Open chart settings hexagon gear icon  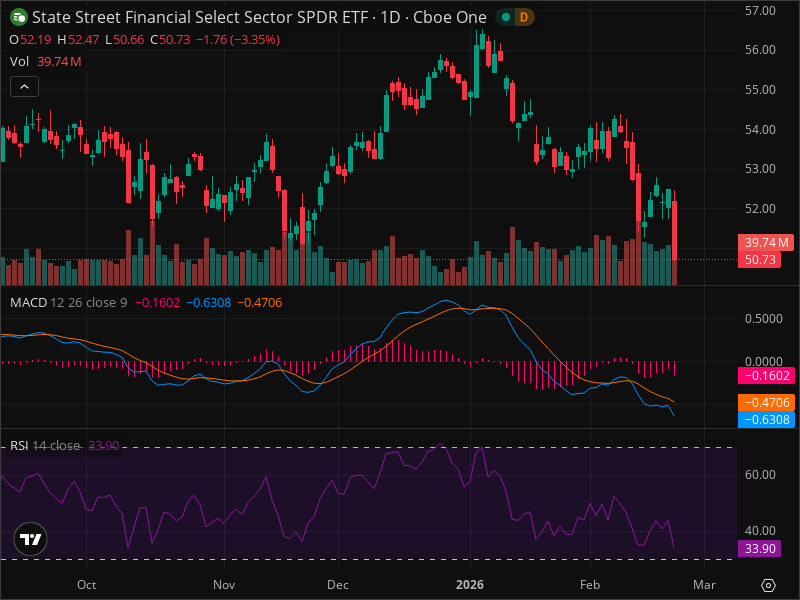[768, 585]
